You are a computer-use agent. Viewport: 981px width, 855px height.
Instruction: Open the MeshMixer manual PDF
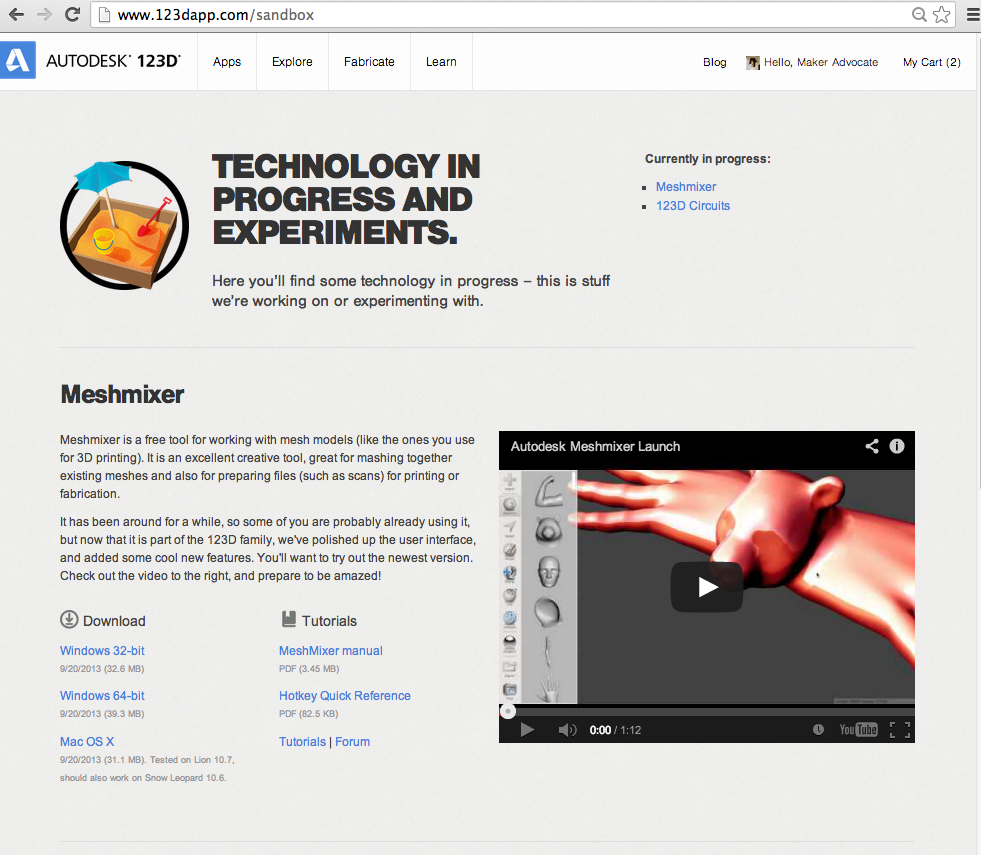330,650
